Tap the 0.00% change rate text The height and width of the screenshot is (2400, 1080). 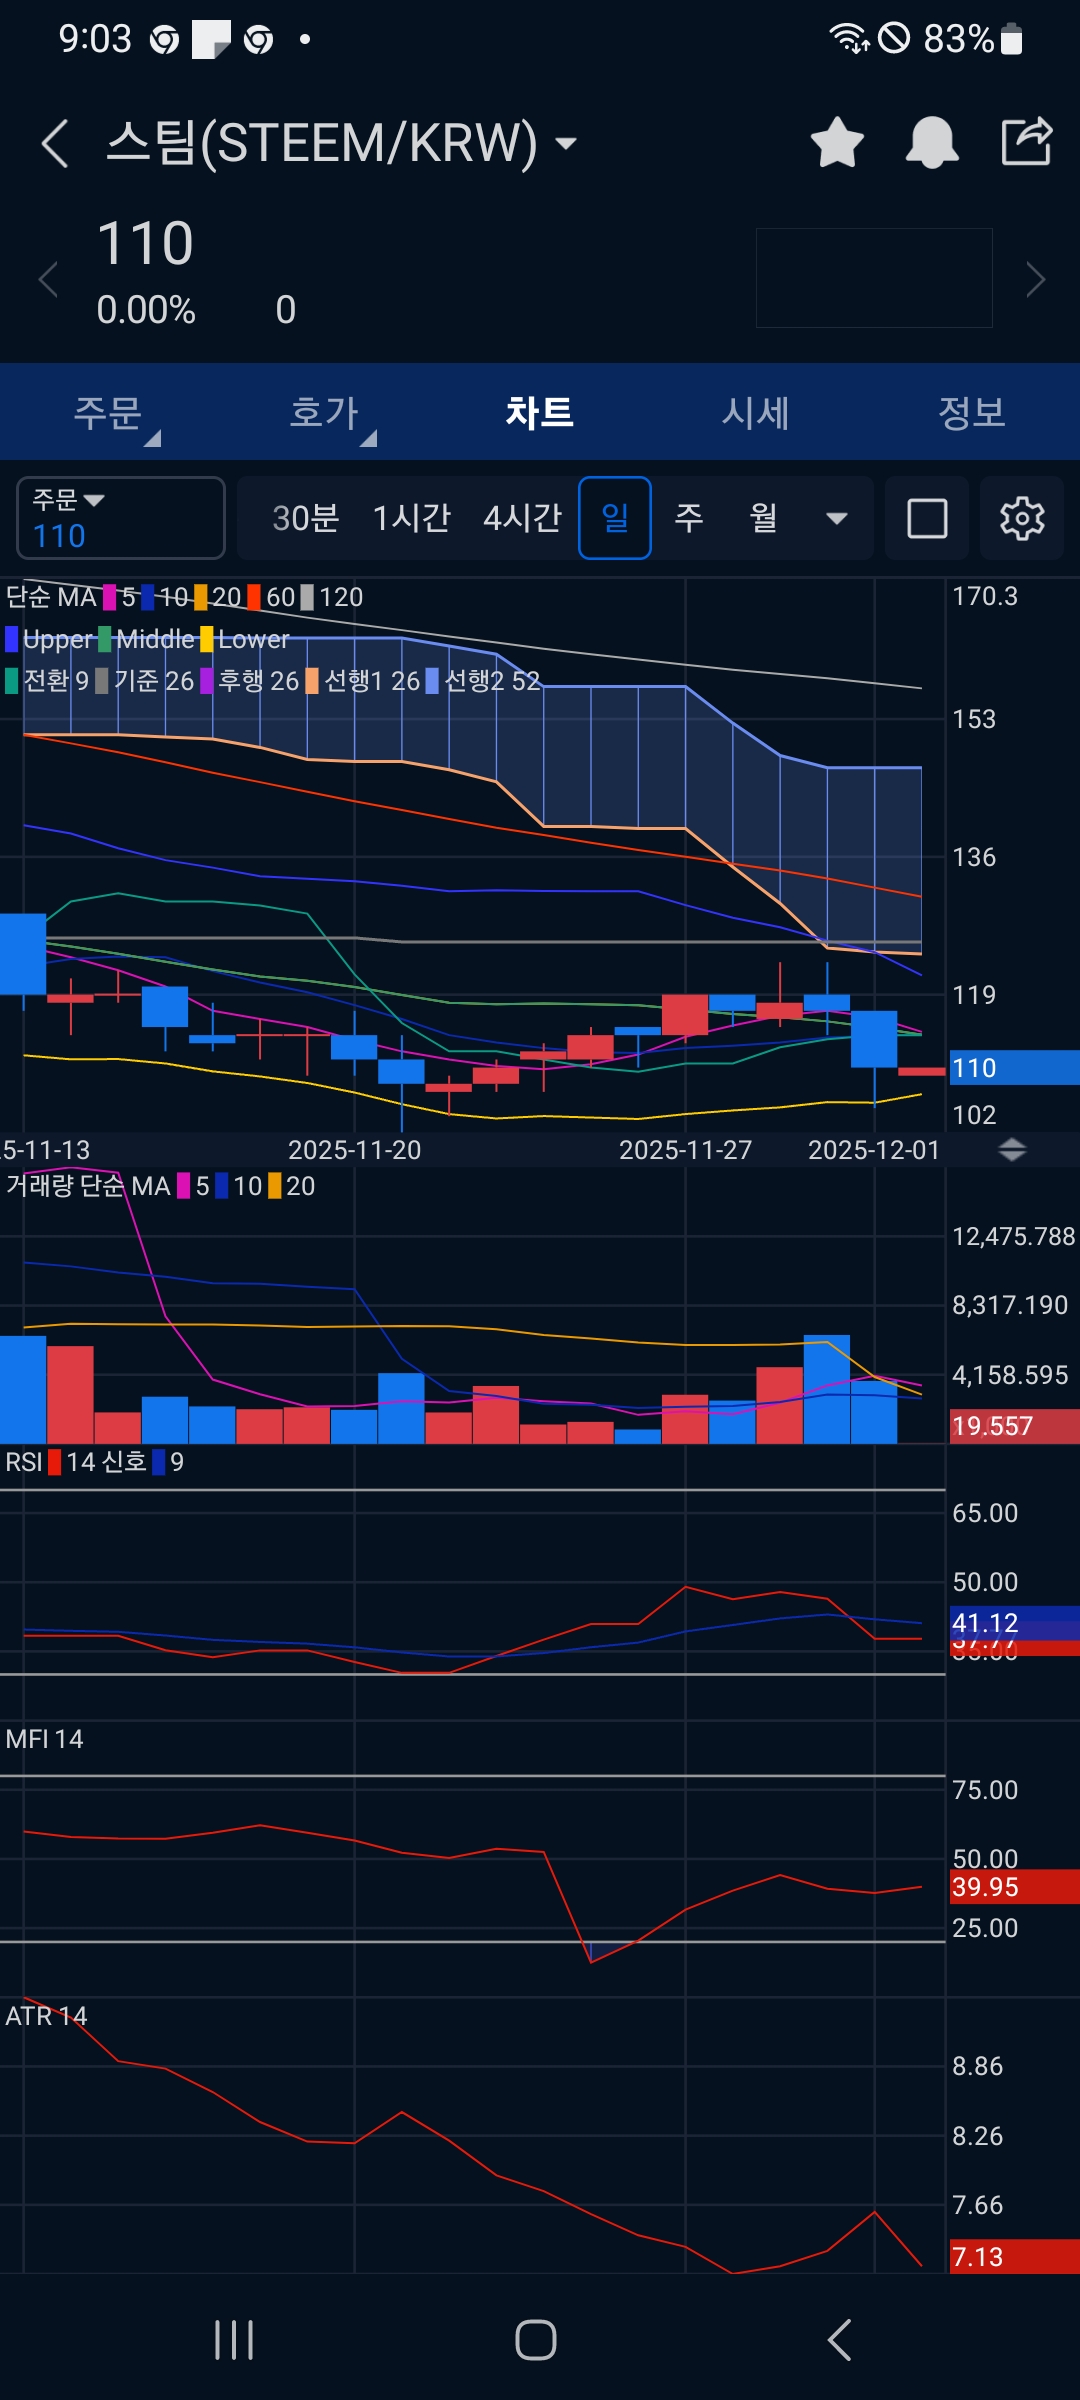tap(146, 310)
